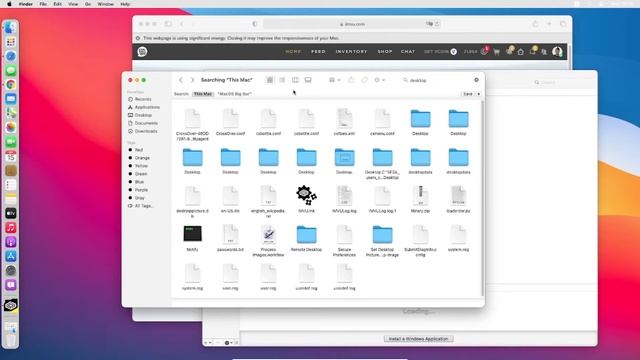
Task: Select the 'Process Images.workflow' file
Action: (268, 241)
